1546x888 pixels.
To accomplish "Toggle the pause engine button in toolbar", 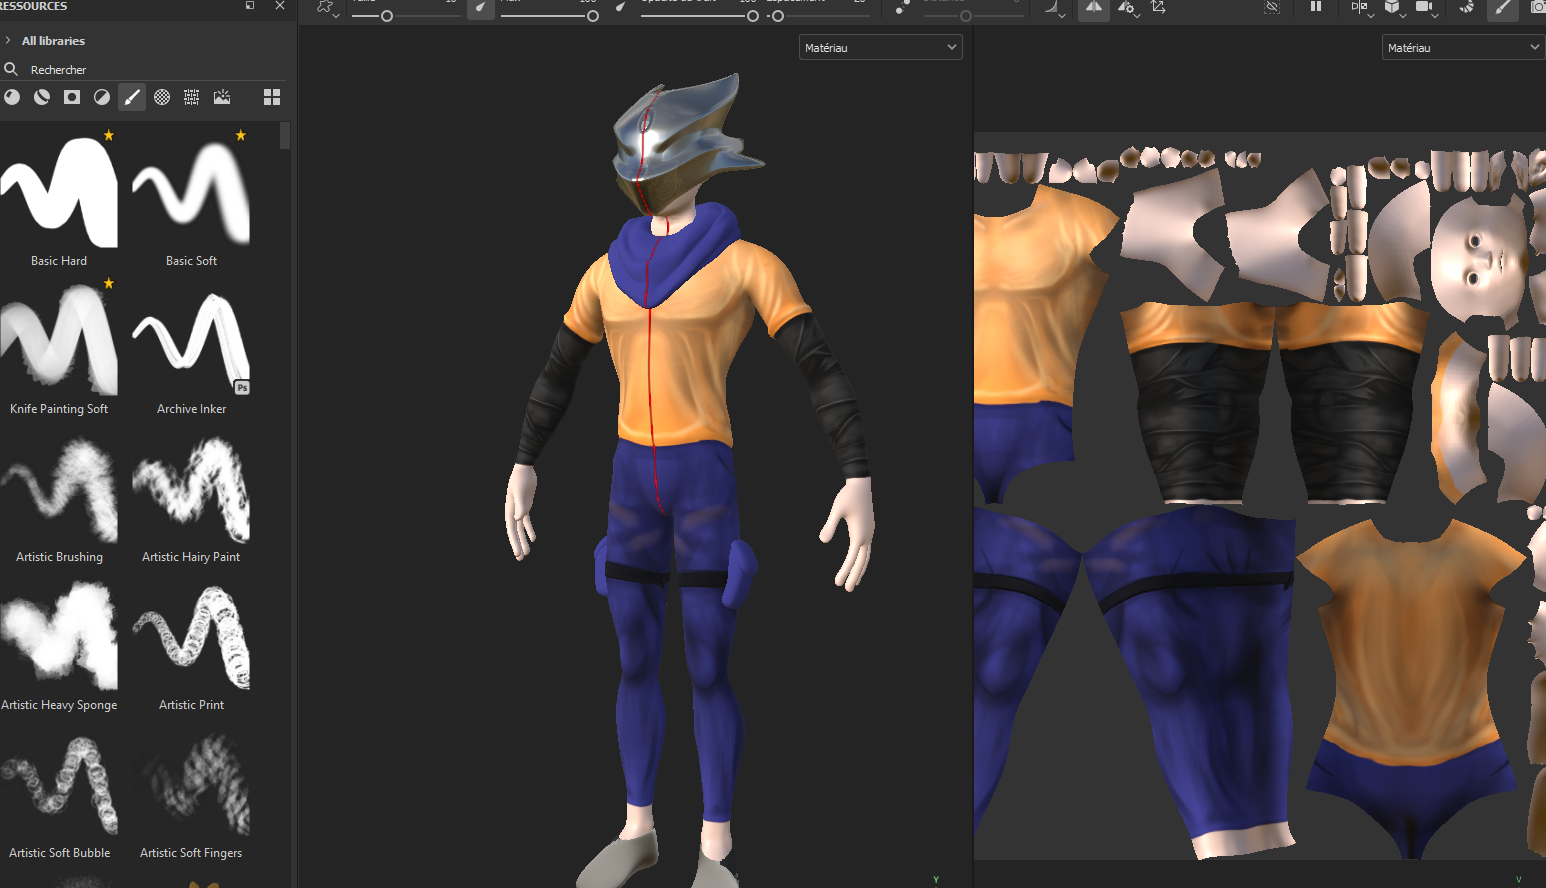I will (1314, 7).
